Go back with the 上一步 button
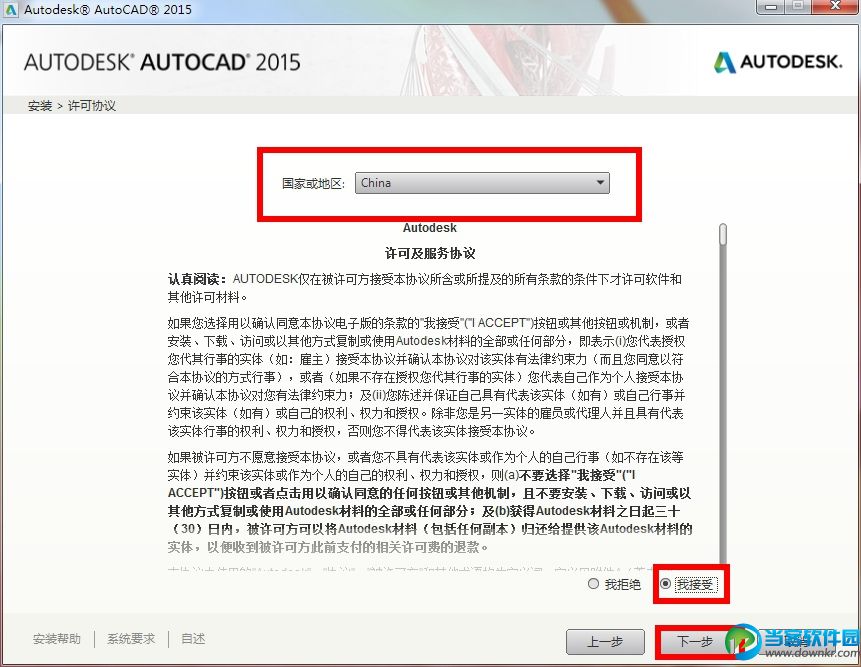Image resolution: width=861 pixels, height=667 pixels. (x=605, y=641)
